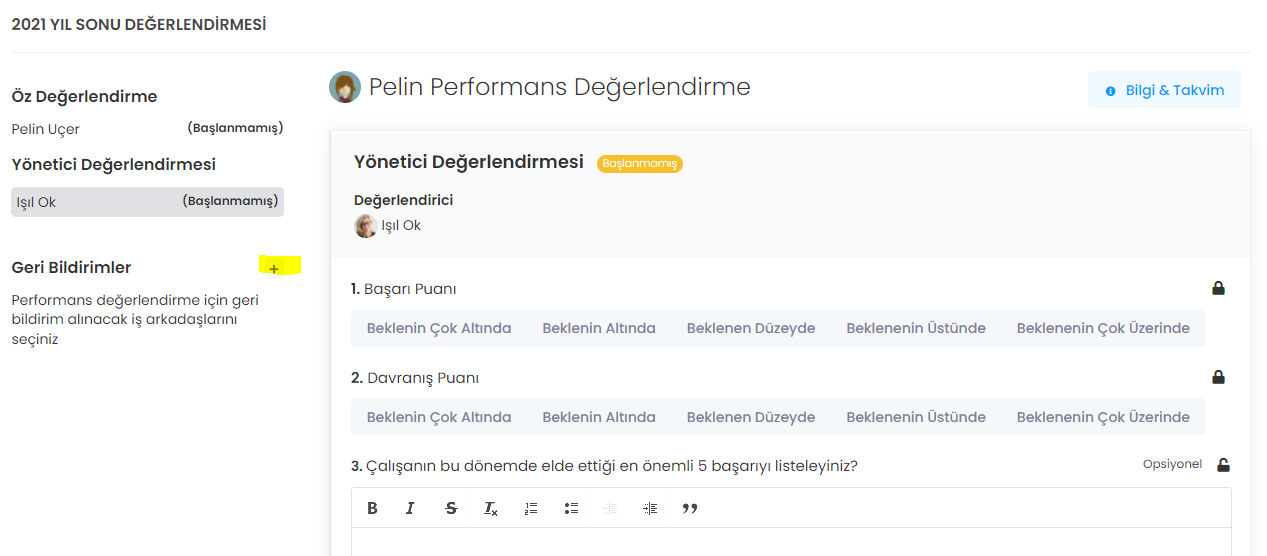Screen dimensions: 1267x556
Task: Toggle the open lock on question 3
Action: 1223,465
